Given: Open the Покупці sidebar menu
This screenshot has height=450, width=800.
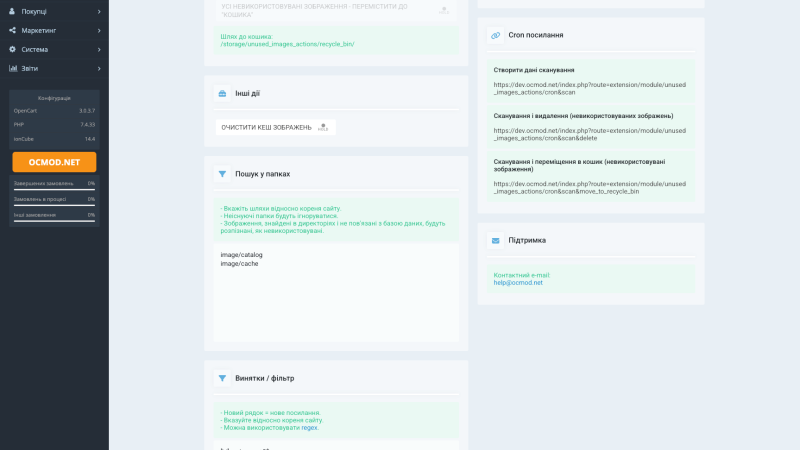Looking at the screenshot, I should point(54,11).
